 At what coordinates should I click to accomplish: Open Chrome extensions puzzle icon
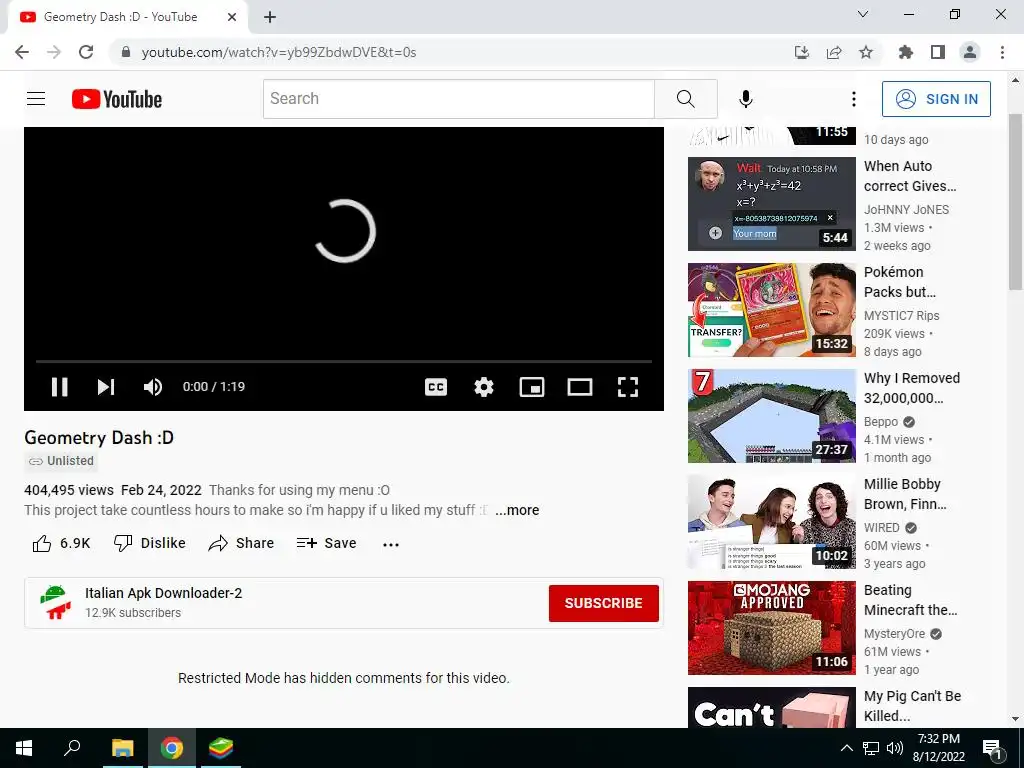tap(906, 52)
